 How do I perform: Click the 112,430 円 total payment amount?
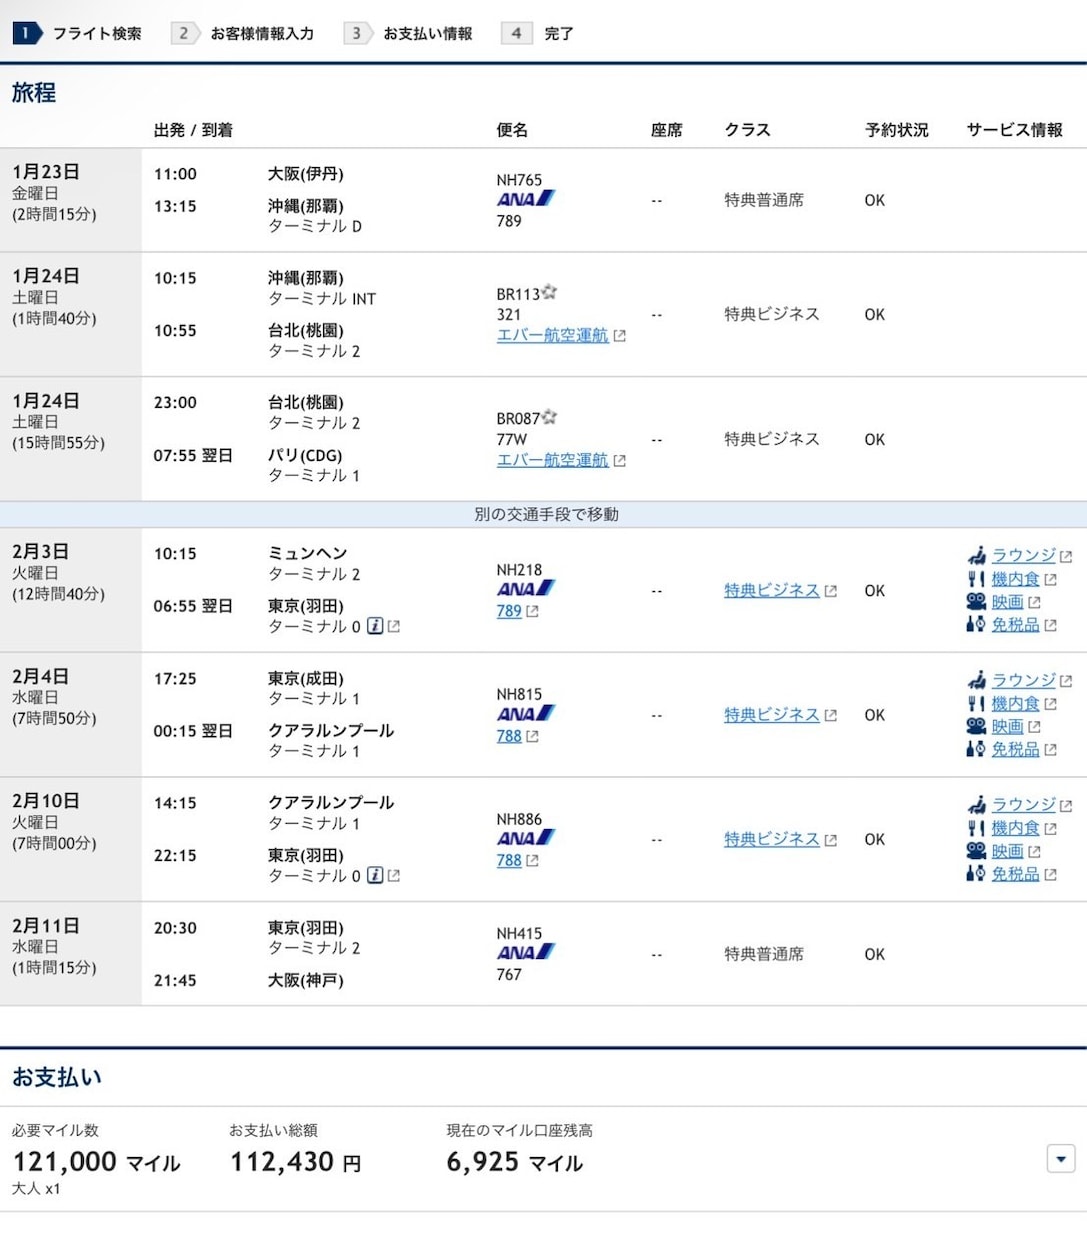click(295, 1162)
